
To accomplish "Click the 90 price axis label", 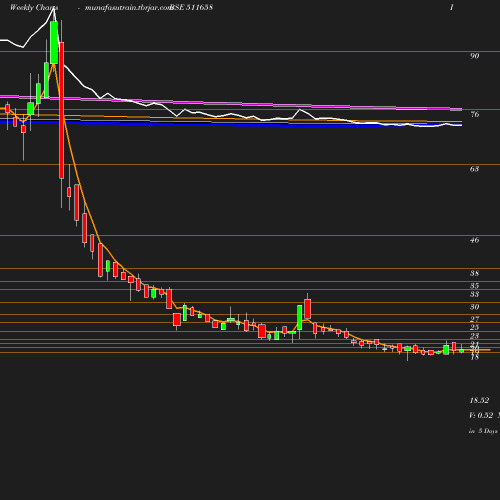I will point(474,56).
